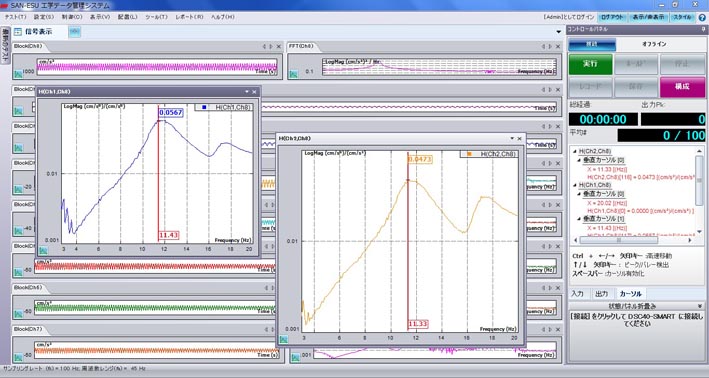Click the ログアウト button
Viewport: 709px width, 378px height.
[x=612, y=17]
